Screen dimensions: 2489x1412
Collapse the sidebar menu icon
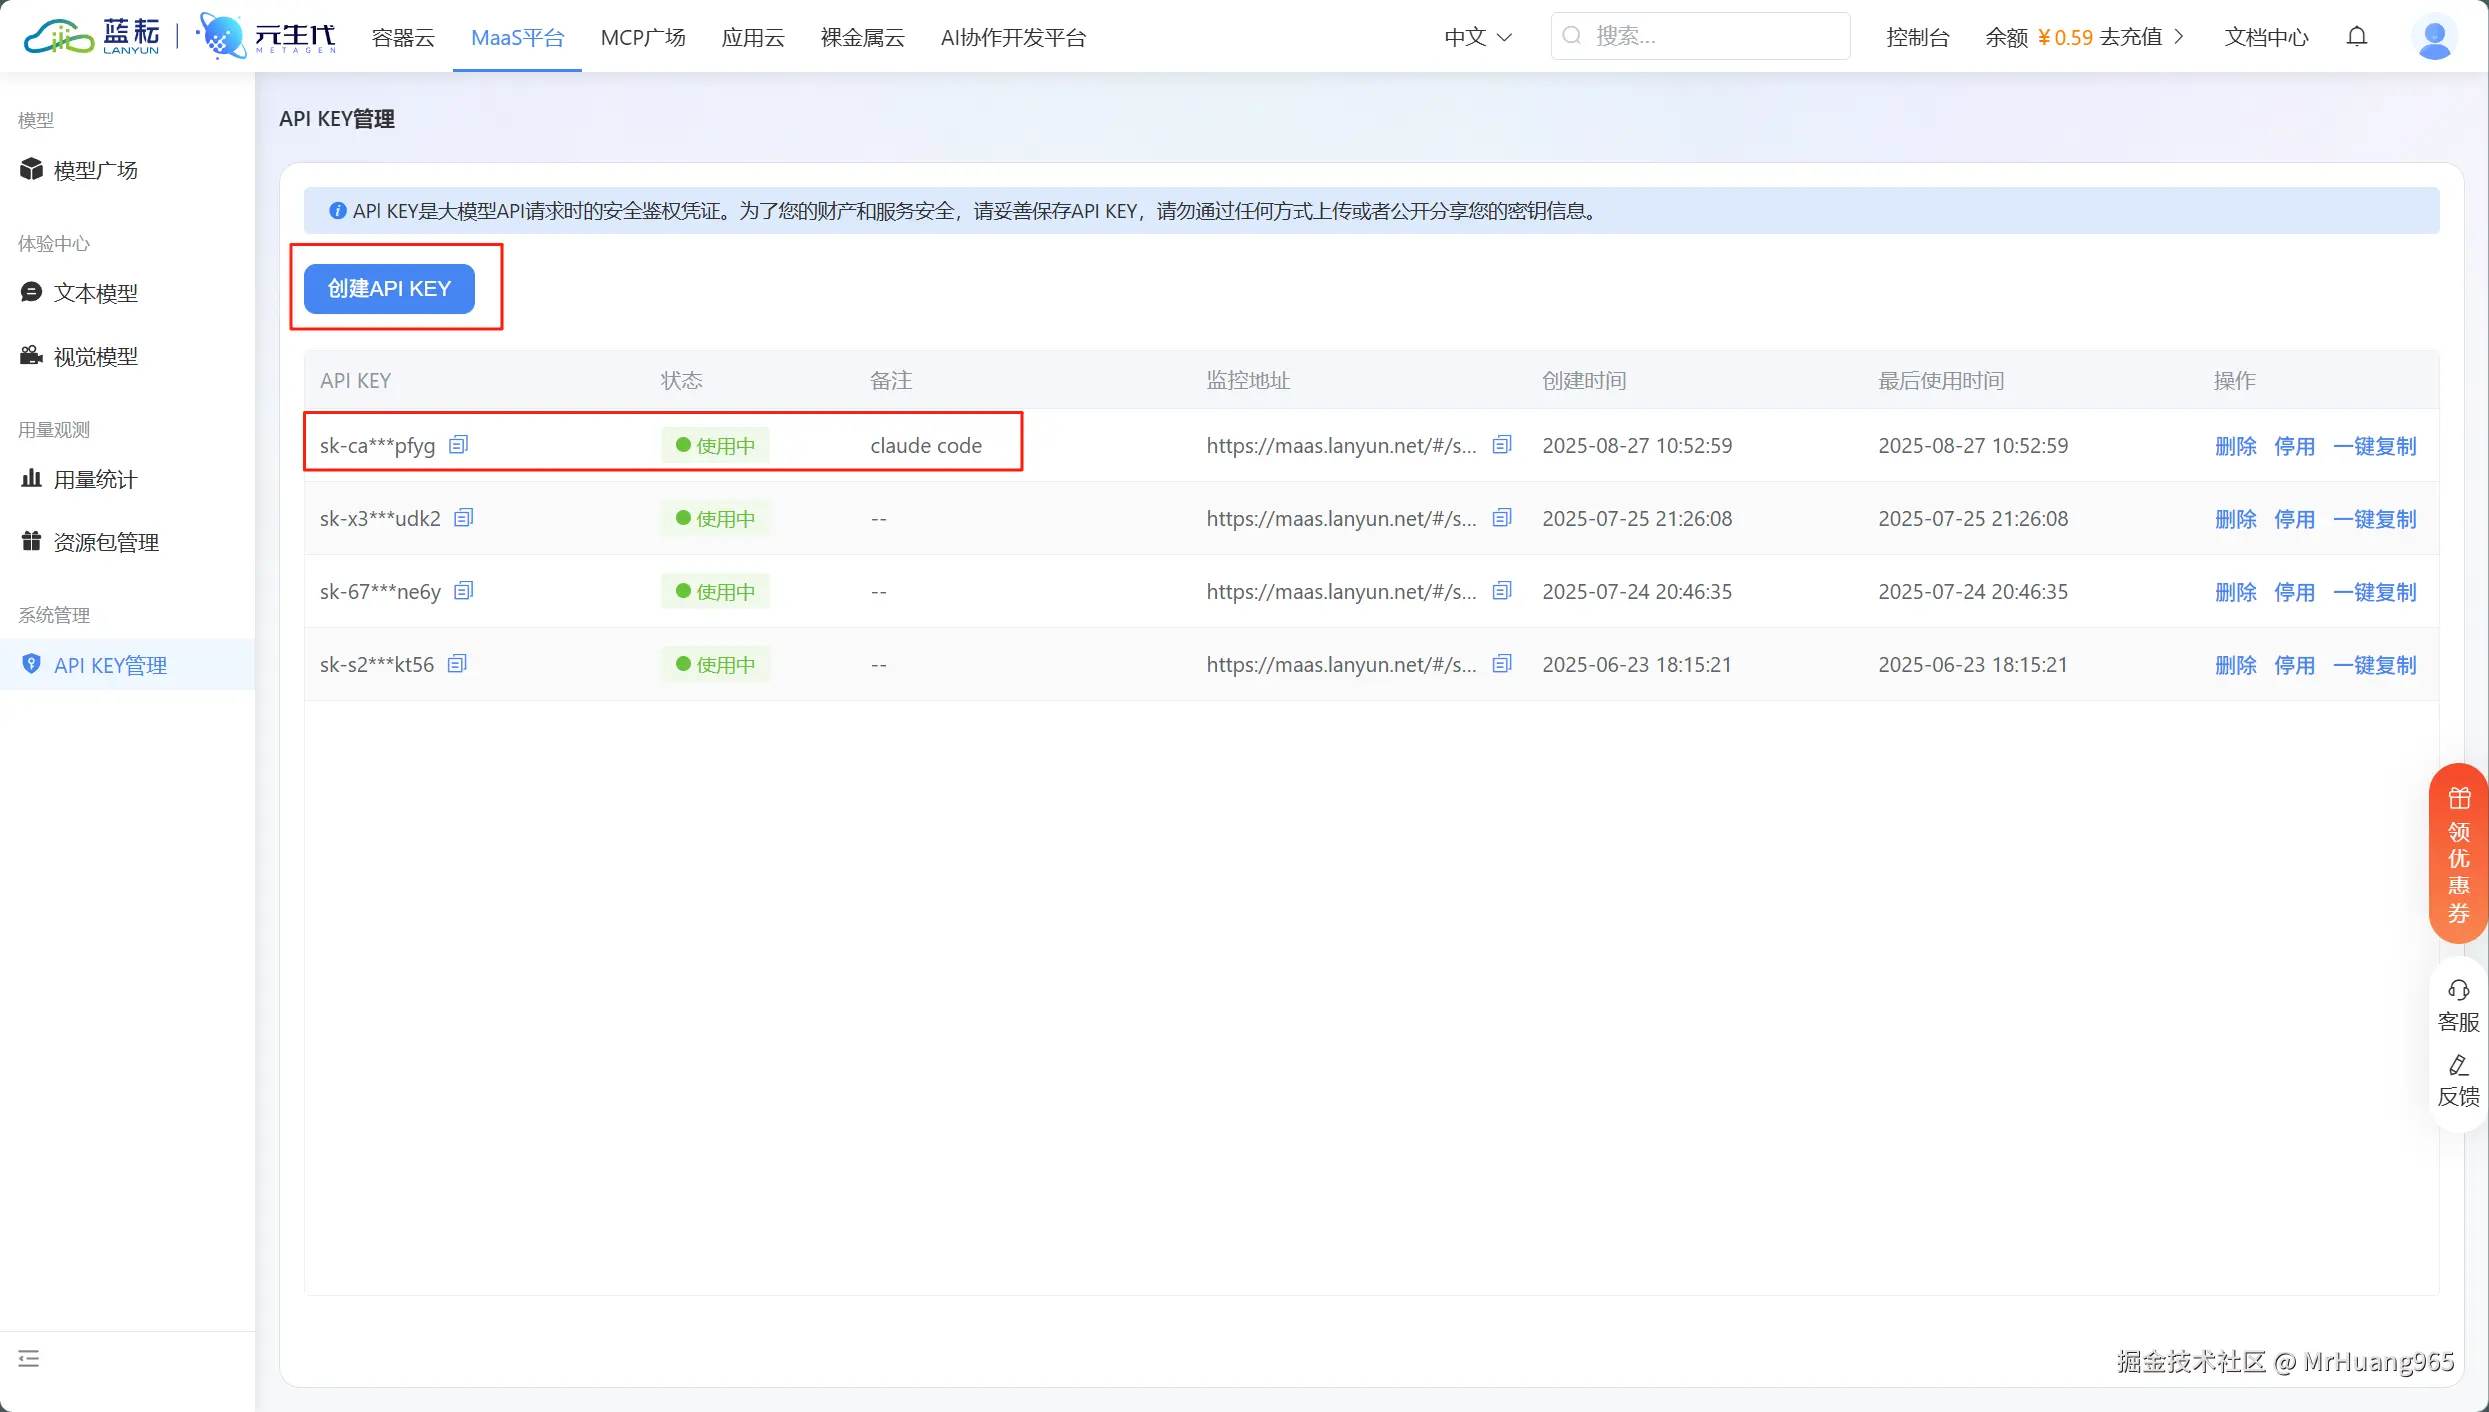28,1358
